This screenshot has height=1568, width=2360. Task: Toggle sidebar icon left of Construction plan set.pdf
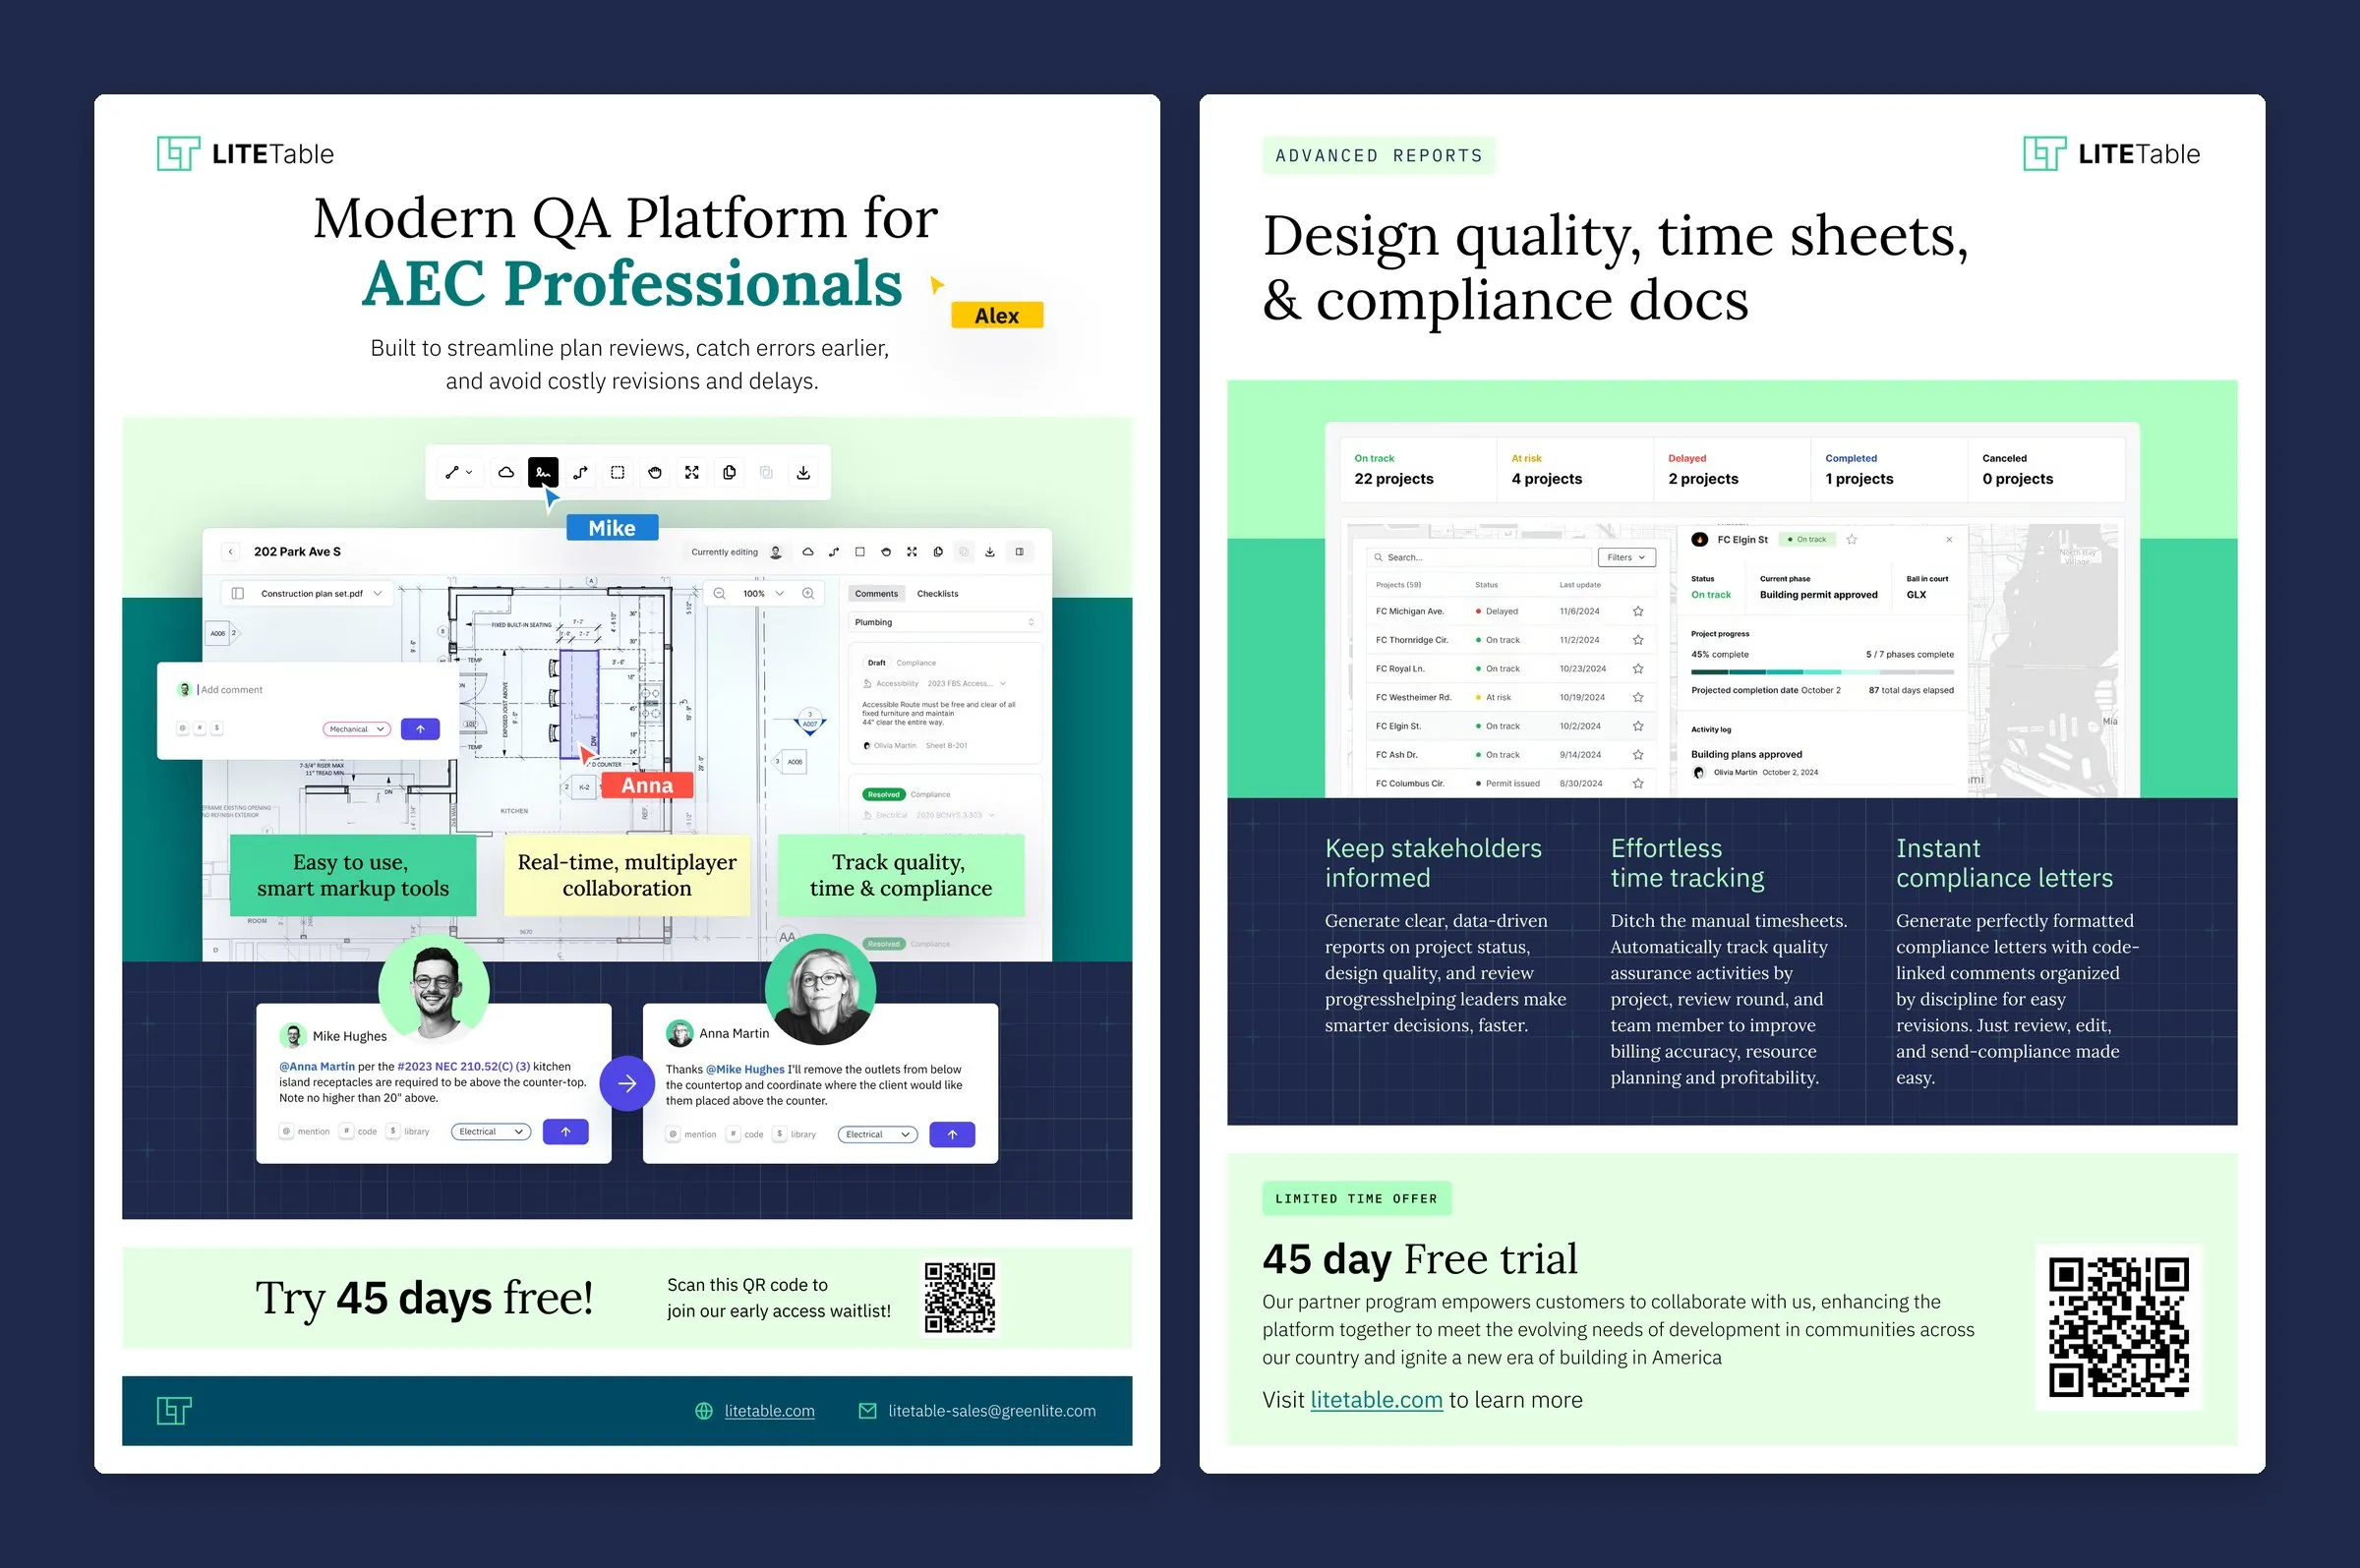pyautogui.click(x=237, y=593)
